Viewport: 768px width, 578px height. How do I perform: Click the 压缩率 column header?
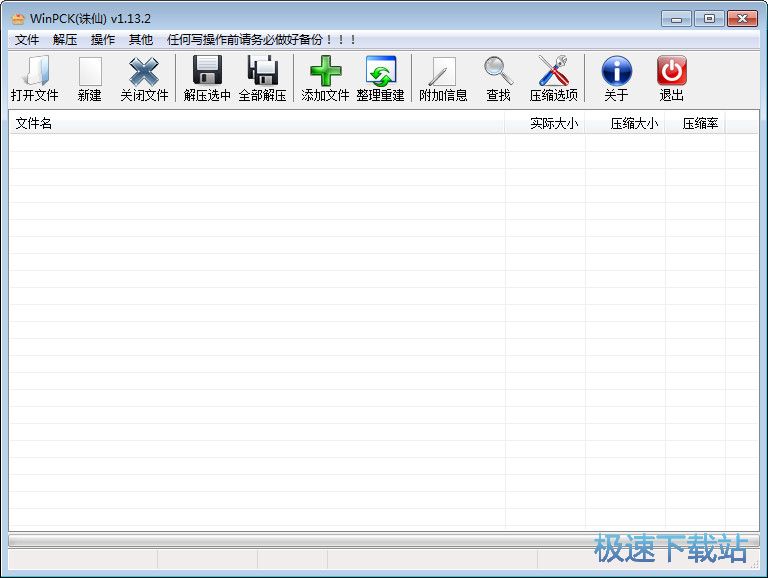point(700,124)
